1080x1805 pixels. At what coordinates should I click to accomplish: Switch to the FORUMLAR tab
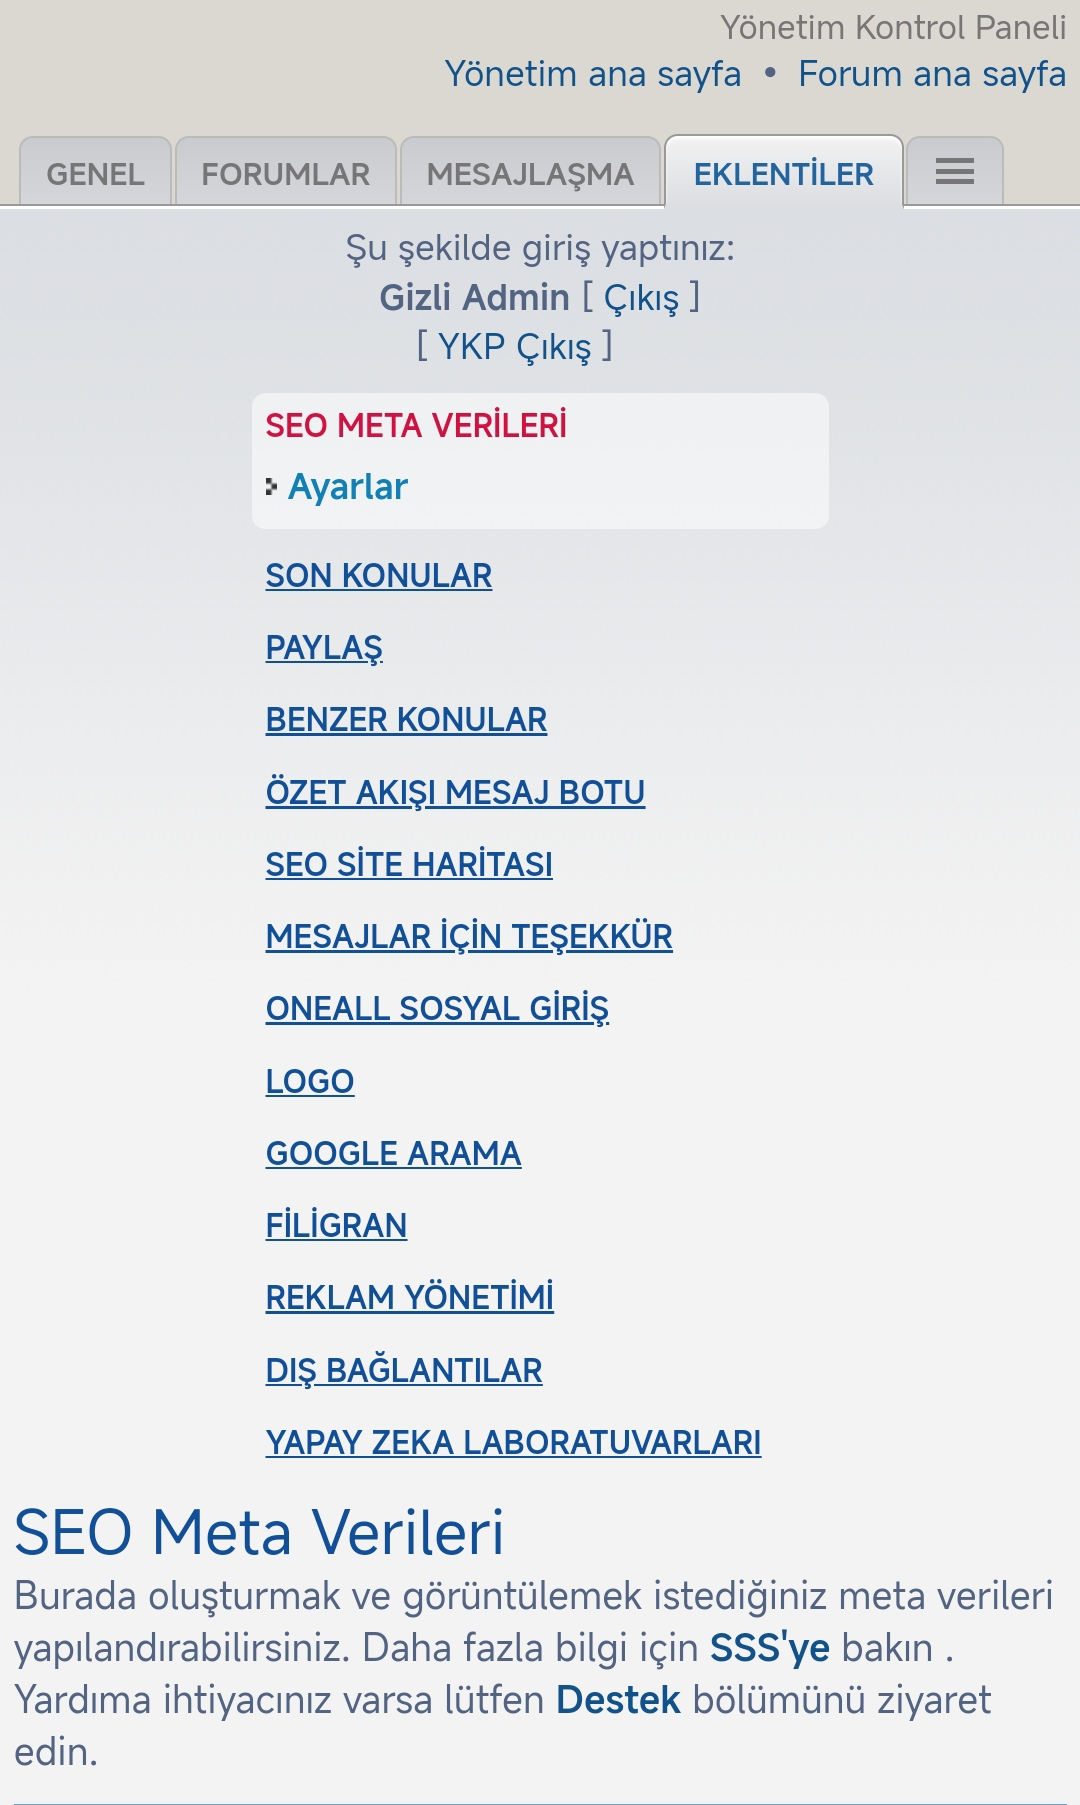coord(286,172)
